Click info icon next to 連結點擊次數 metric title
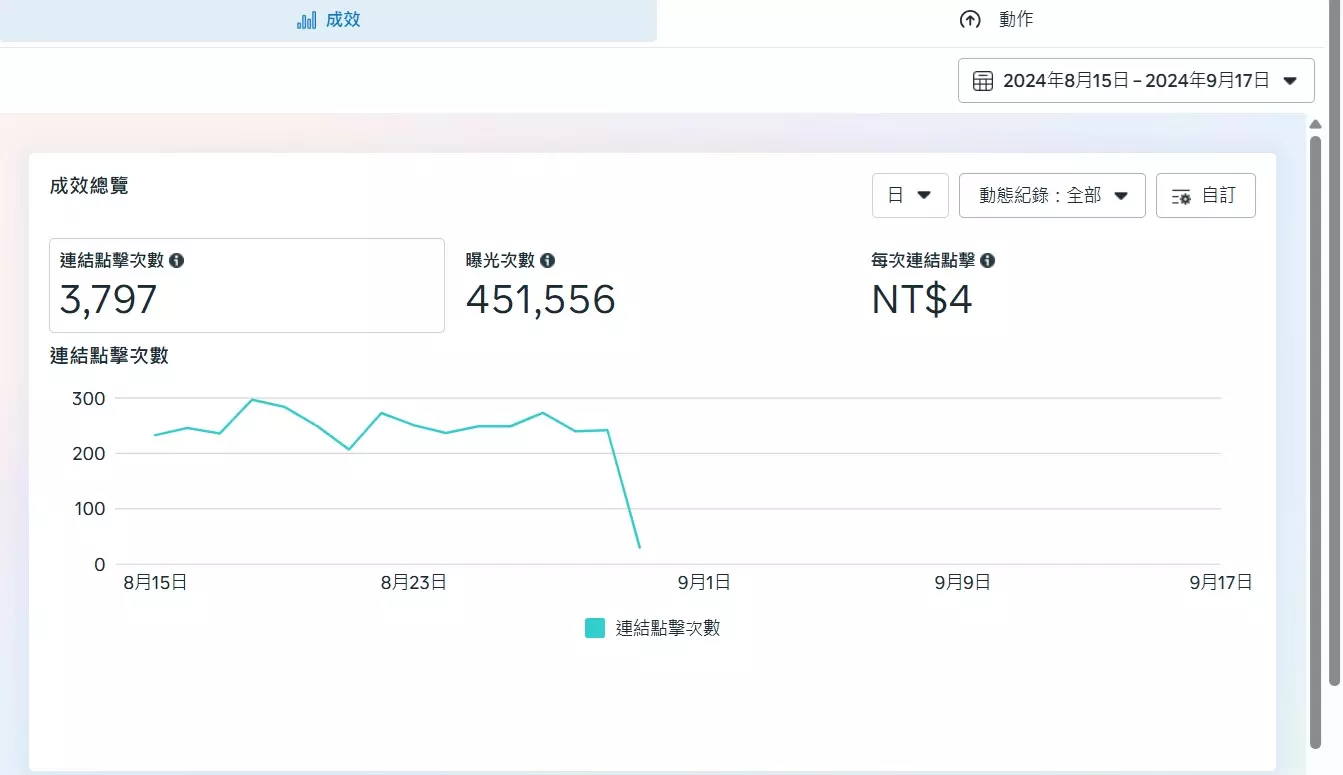Screen dimensions: 1343x775 point(177,260)
